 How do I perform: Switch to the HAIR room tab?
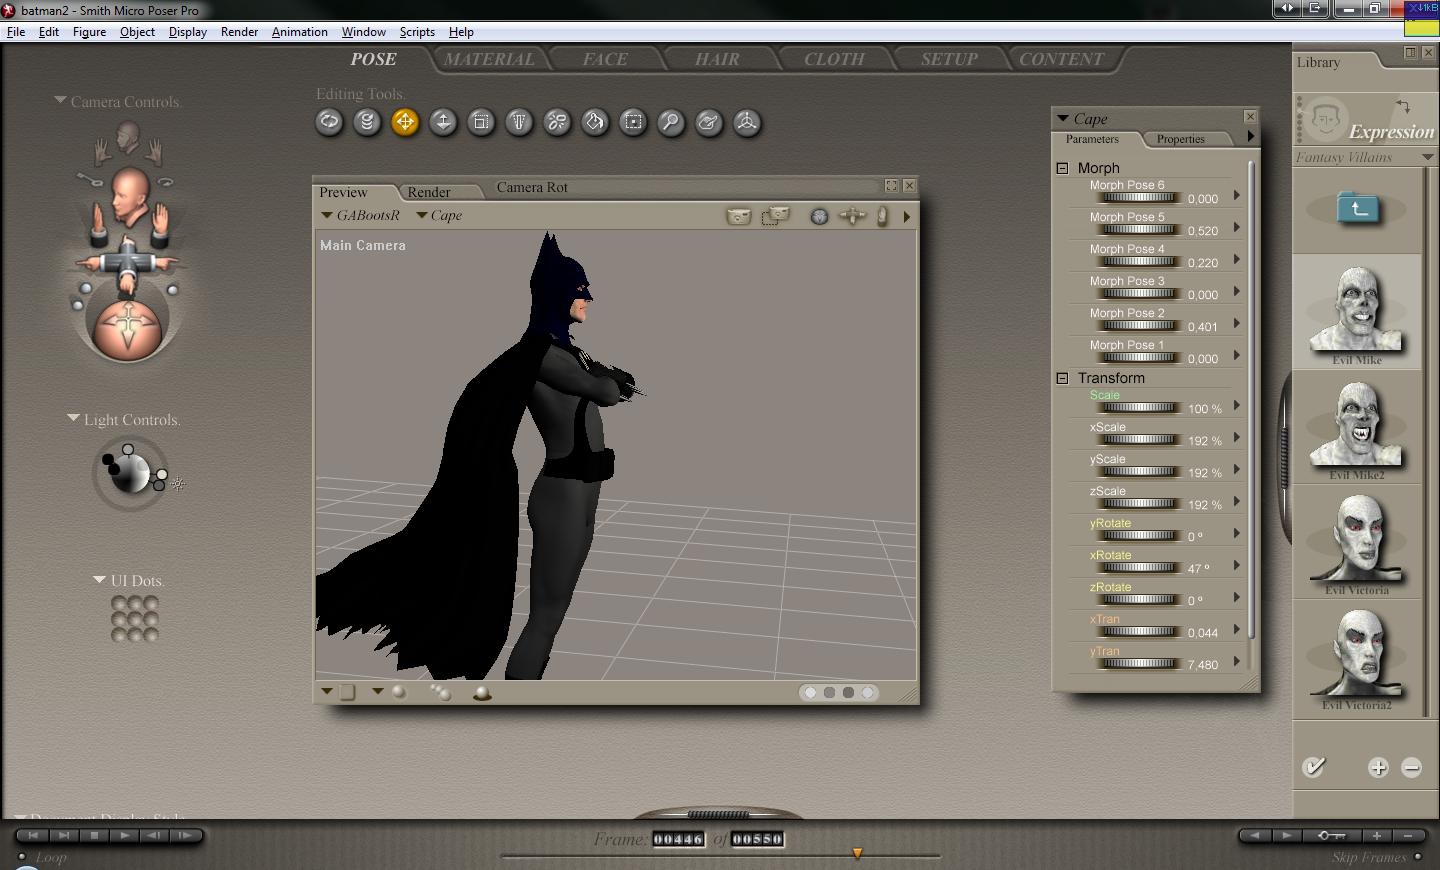pos(717,59)
